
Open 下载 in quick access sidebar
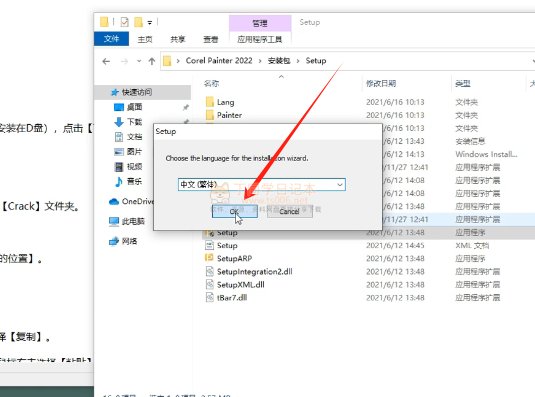129,122
